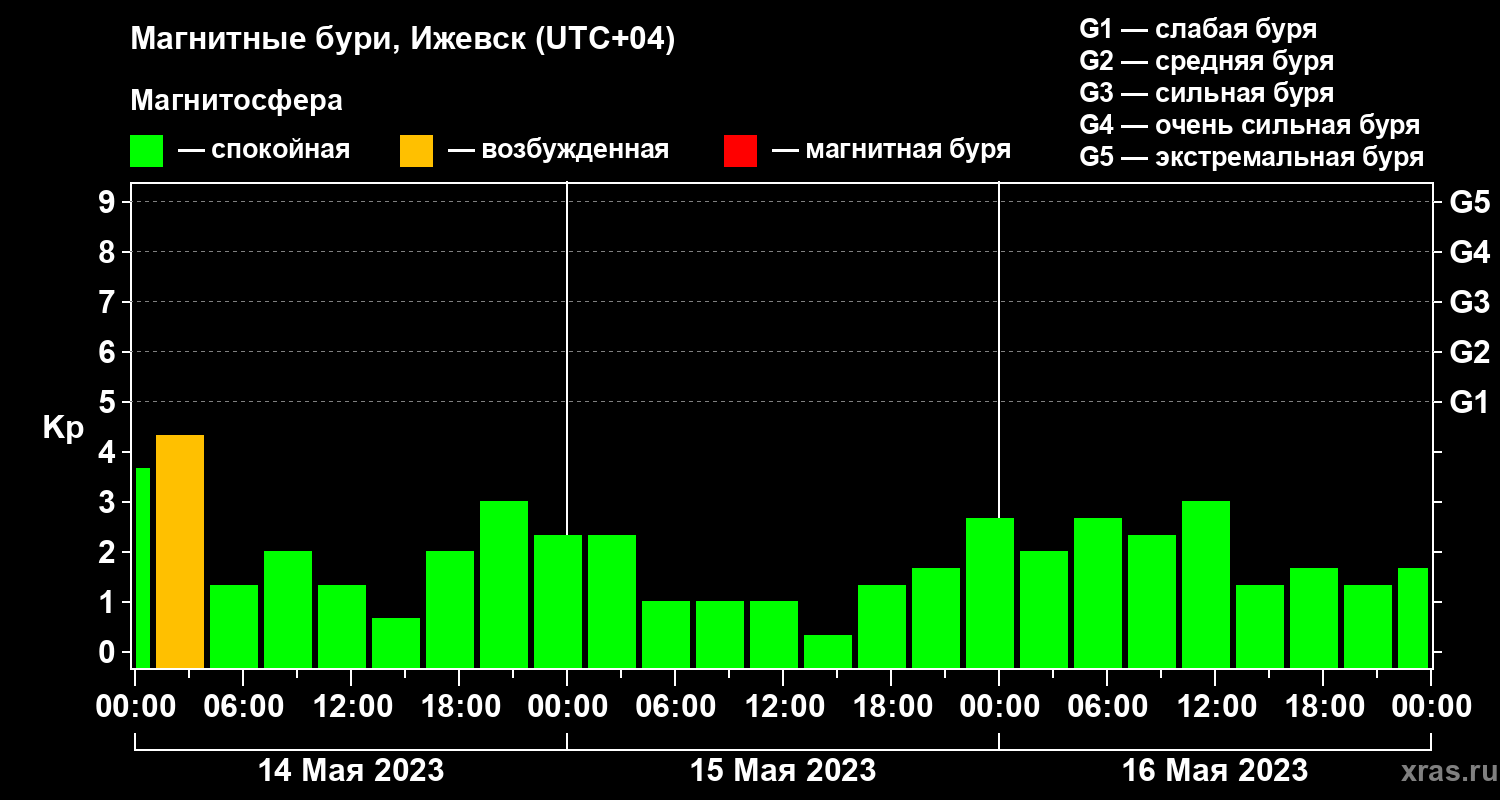Select the orange Kp 4 bar on 14 May
This screenshot has height=800, width=1500.
click(x=180, y=551)
